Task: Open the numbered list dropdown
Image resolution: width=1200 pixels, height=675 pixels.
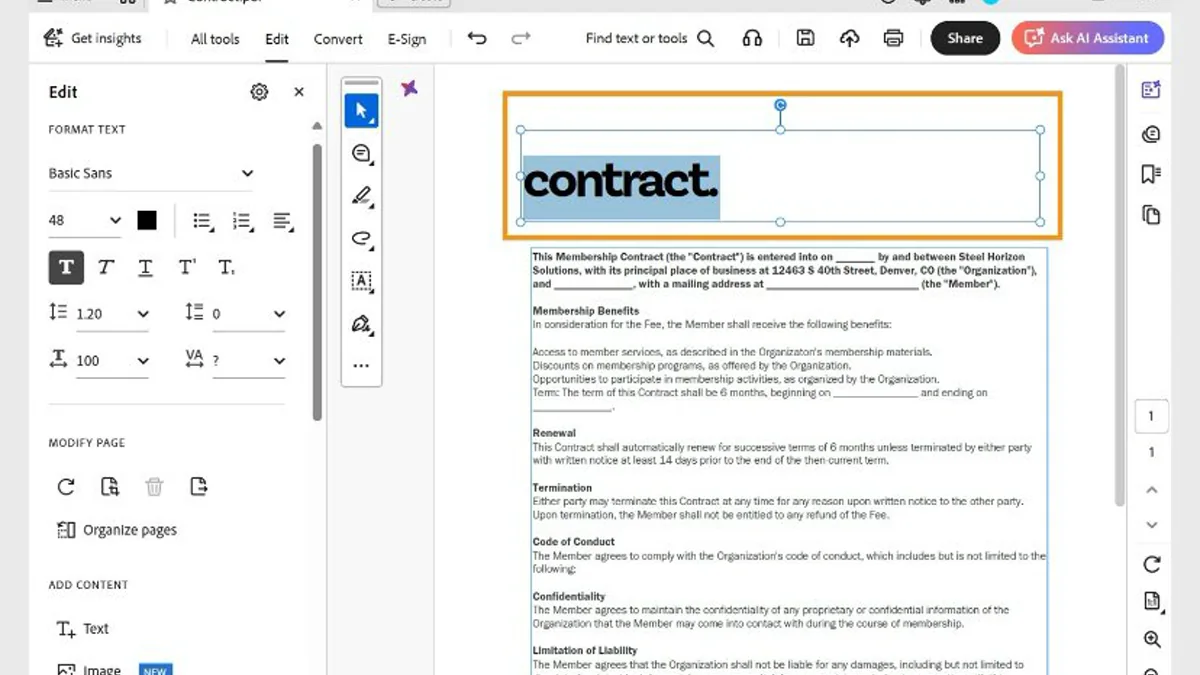Action: tap(243, 221)
